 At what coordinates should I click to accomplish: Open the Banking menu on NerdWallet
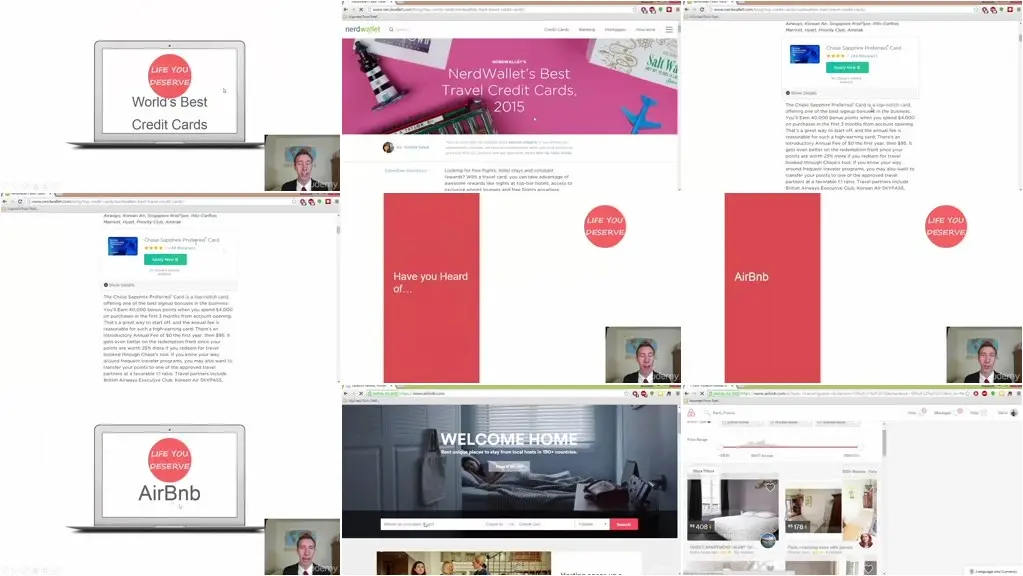(587, 29)
